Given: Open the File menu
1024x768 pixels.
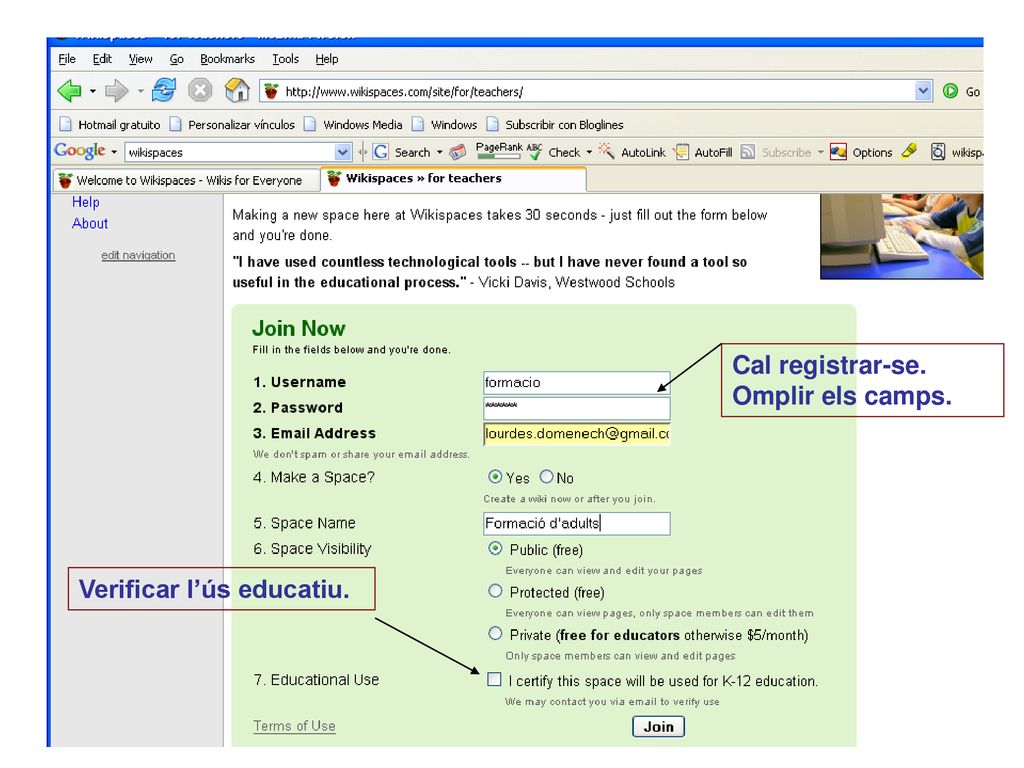Looking at the screenshot, I should coord(67,59).
